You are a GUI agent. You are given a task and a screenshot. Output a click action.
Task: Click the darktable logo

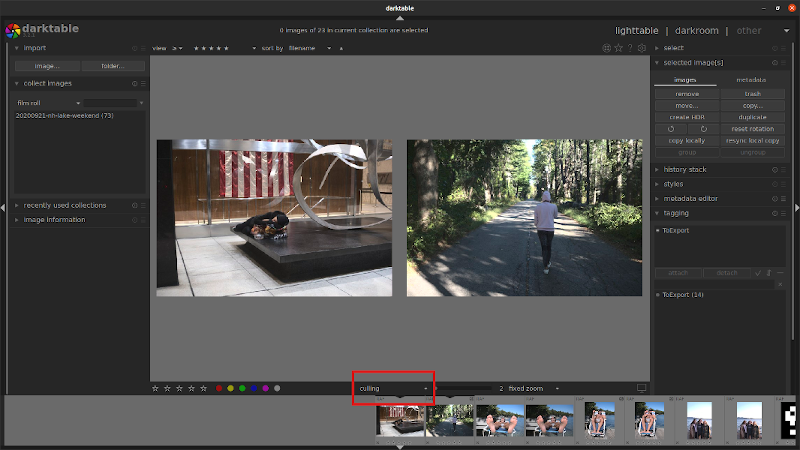pos(13,31)
